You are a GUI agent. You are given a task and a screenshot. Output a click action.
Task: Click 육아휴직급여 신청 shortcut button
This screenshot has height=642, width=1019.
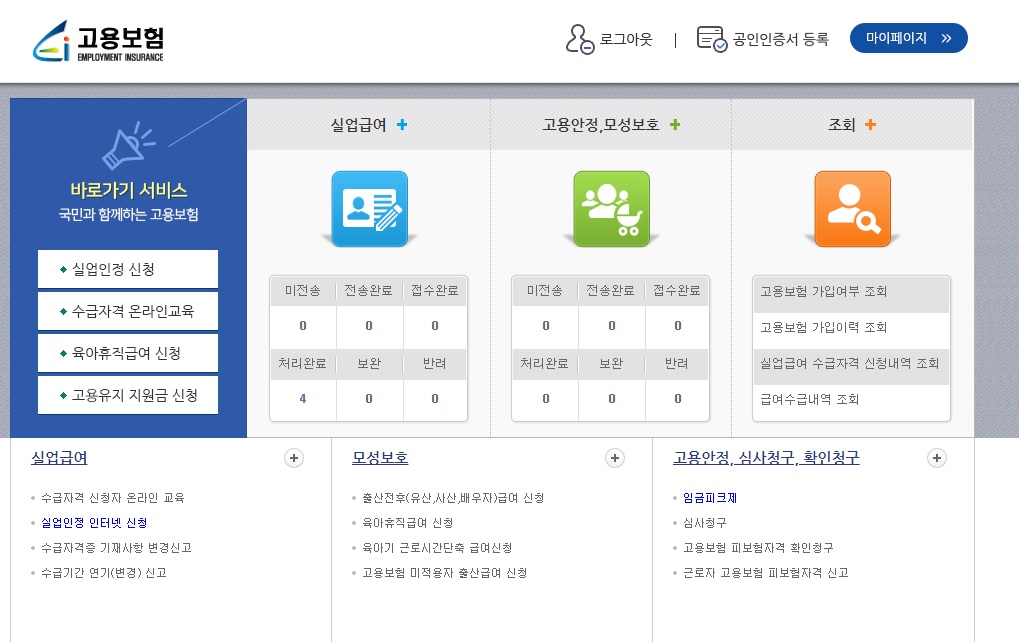point(128,353)
